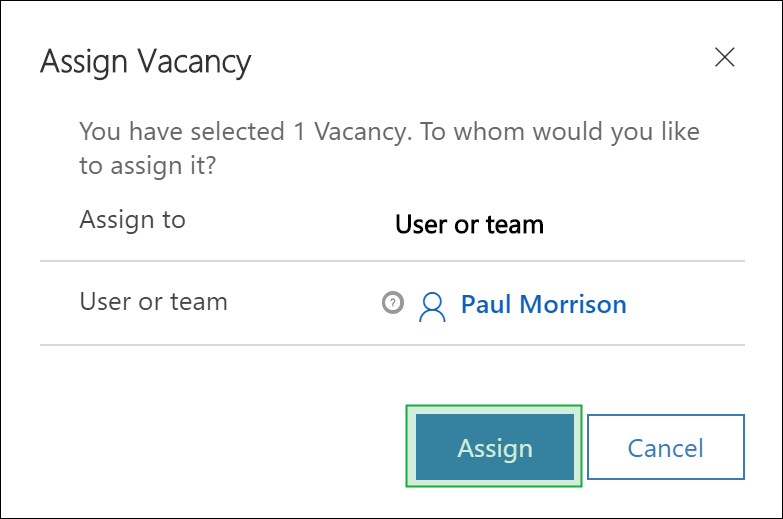Click the 'User or team' row label
The height and width of the screenshot is (519, 783).
(153, 302)
